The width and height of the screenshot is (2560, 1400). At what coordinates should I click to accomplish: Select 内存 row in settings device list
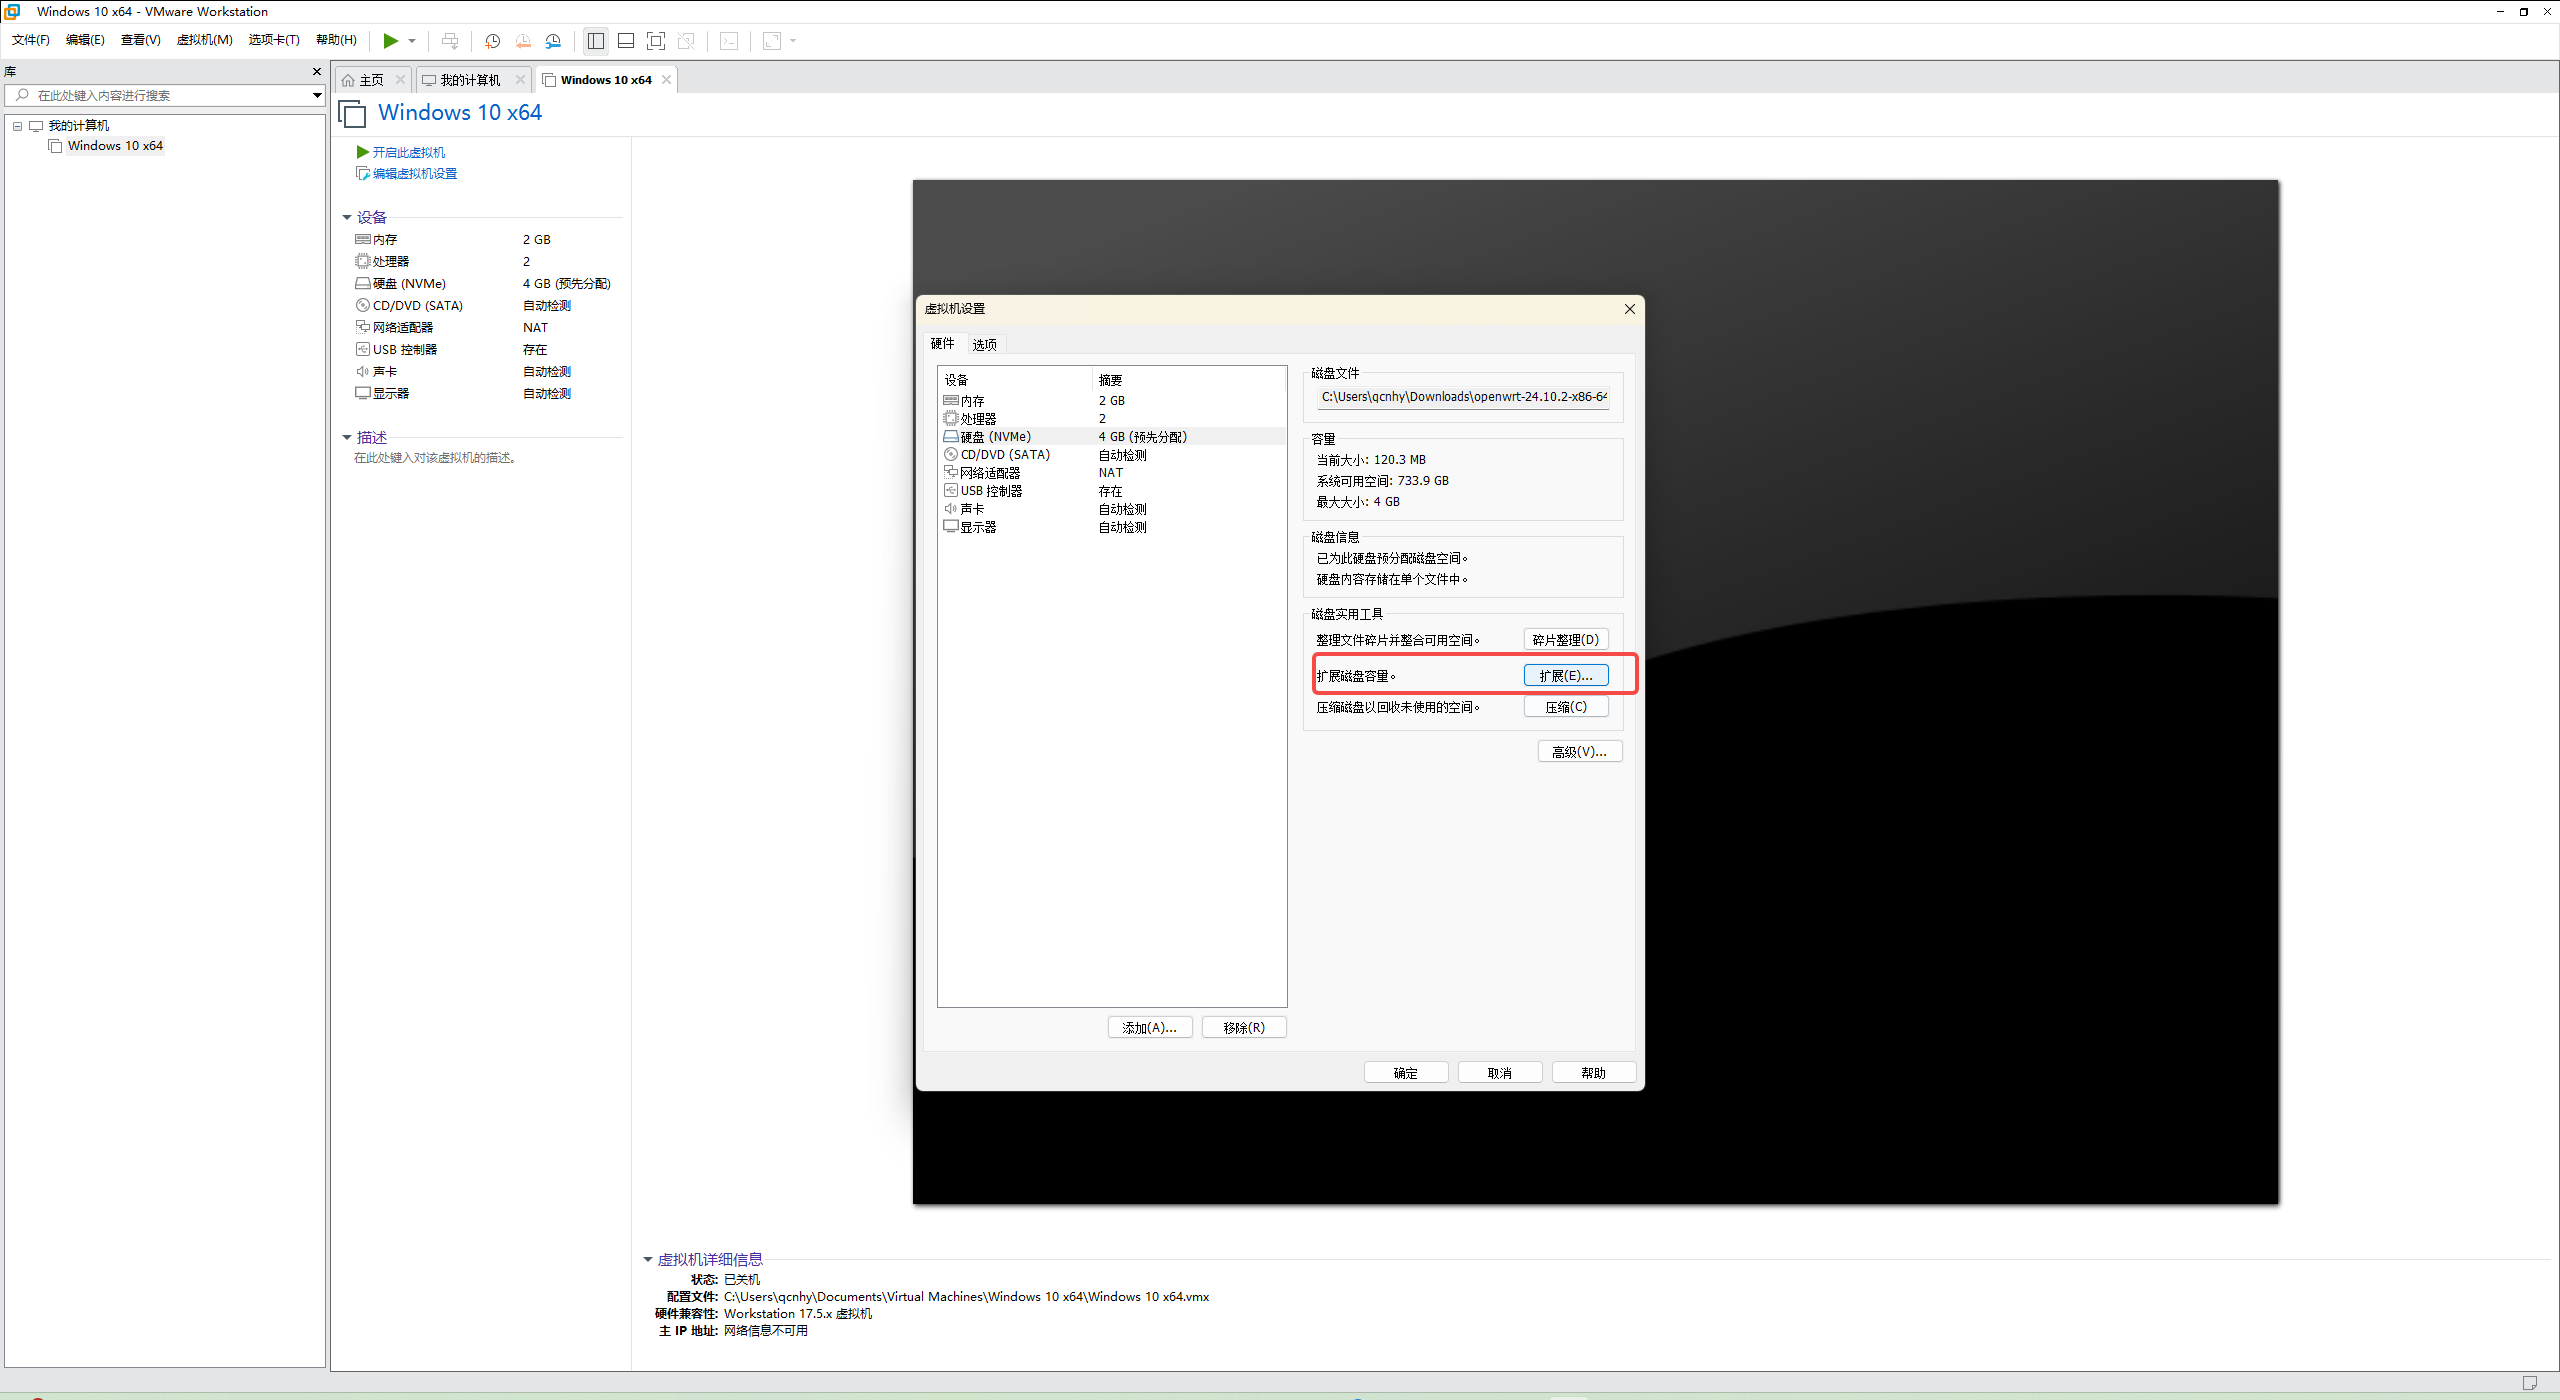pyautogui.click(x=1112, y=401)
